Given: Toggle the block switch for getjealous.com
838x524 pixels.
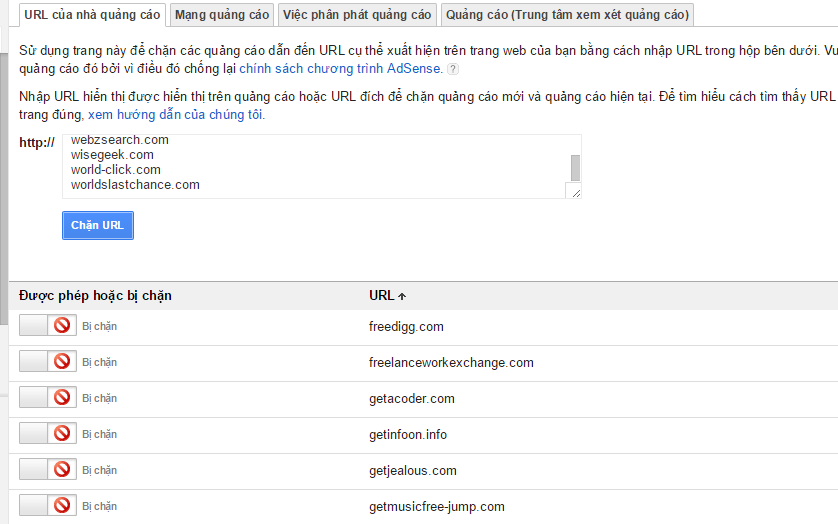Looking at the screenshot, I should point(48,469).
